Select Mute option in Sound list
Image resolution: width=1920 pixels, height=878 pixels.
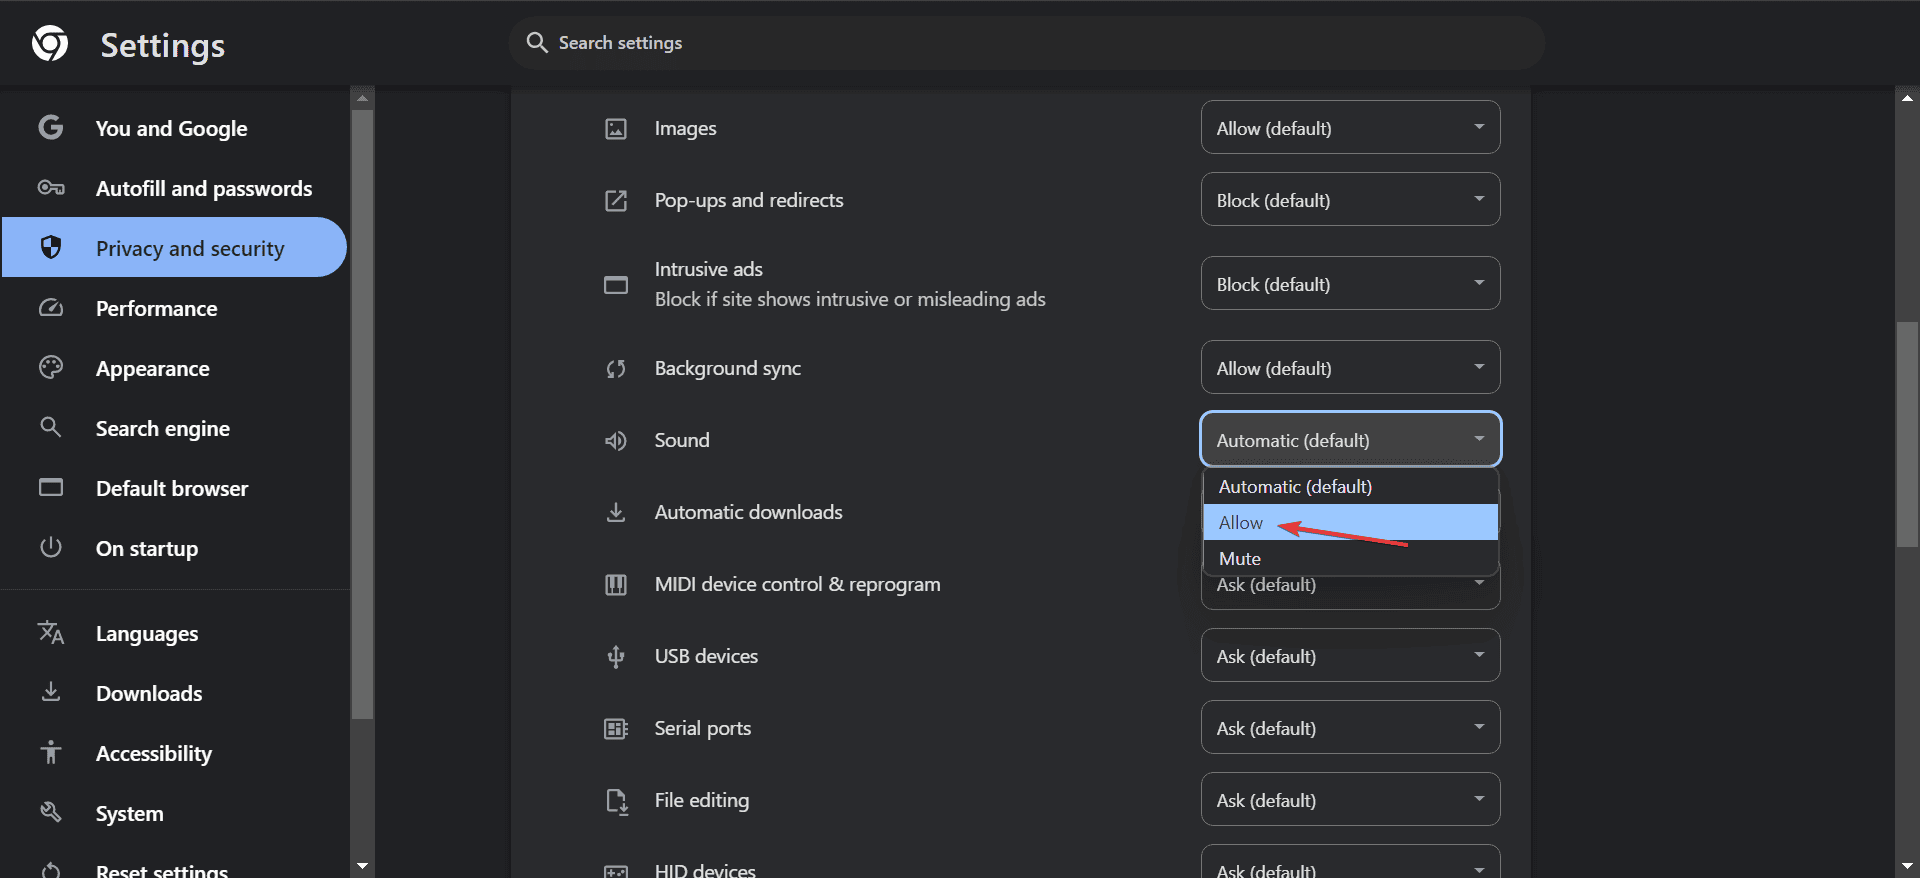click(x=1350, y=558)
